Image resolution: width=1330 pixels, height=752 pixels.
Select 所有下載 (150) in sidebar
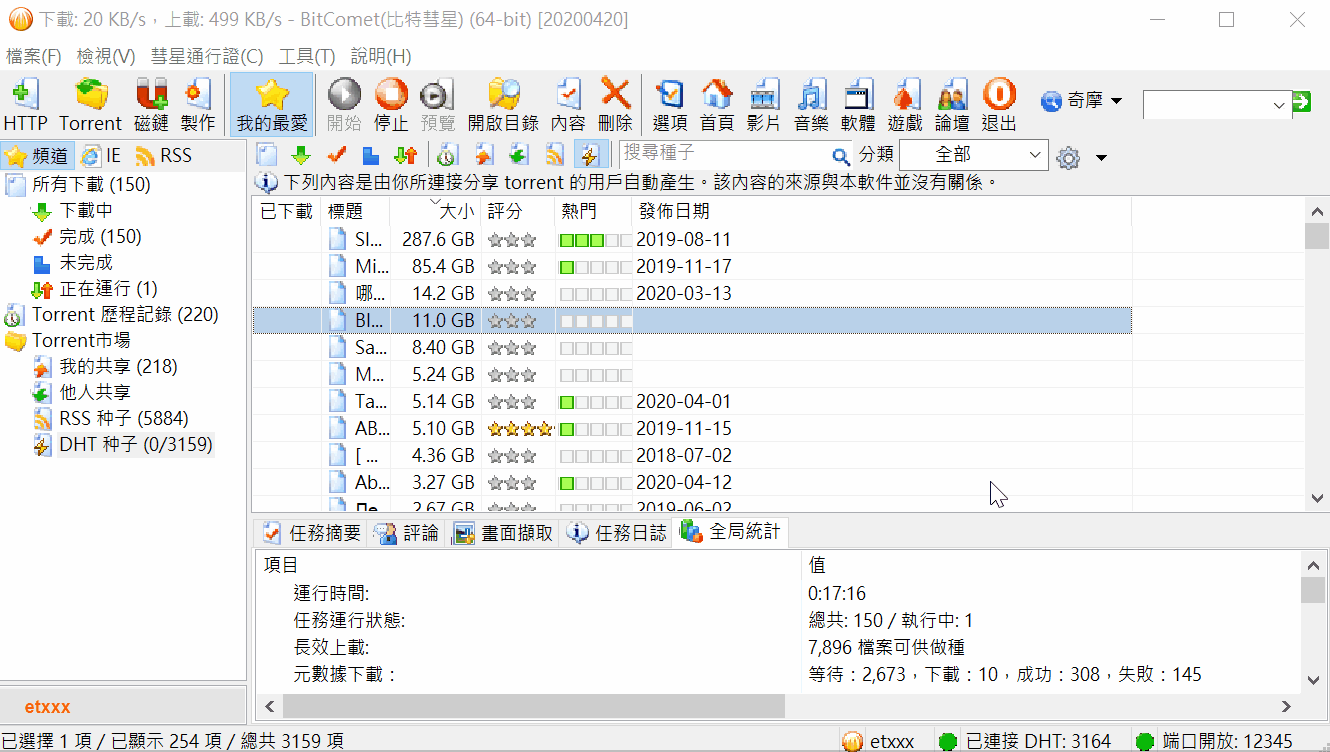click(x=91, y=185)
